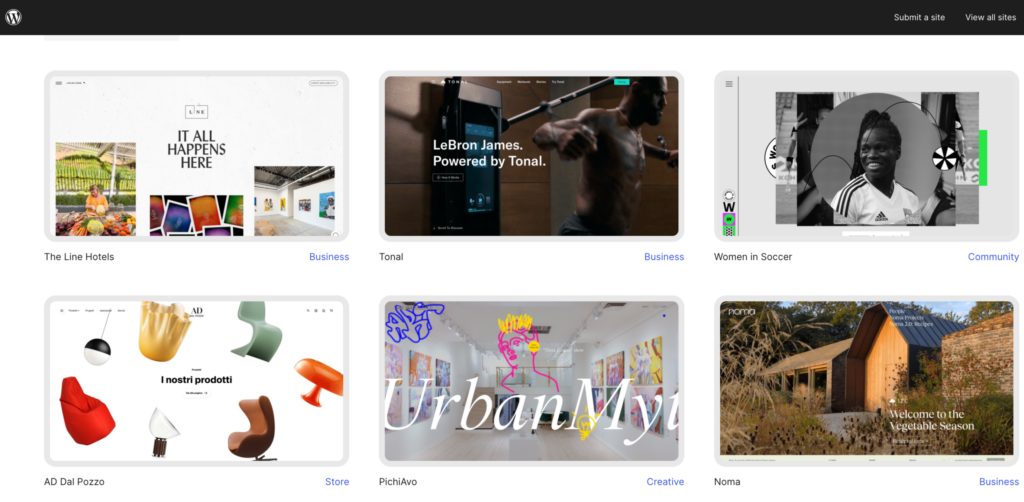
Task: Open the Submit a site link
Action: [x=919, y=17]
